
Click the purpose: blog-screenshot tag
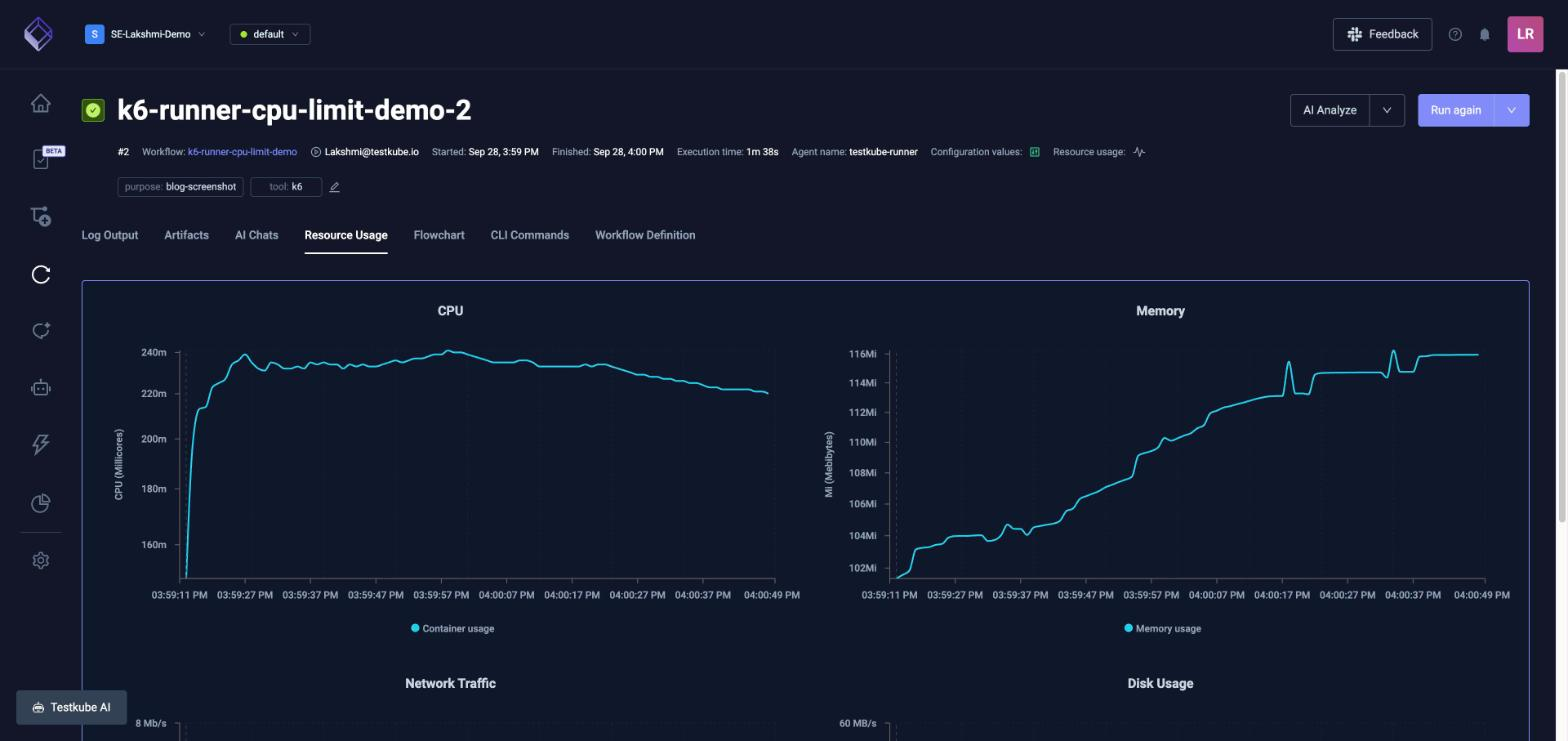click(181, 187)
